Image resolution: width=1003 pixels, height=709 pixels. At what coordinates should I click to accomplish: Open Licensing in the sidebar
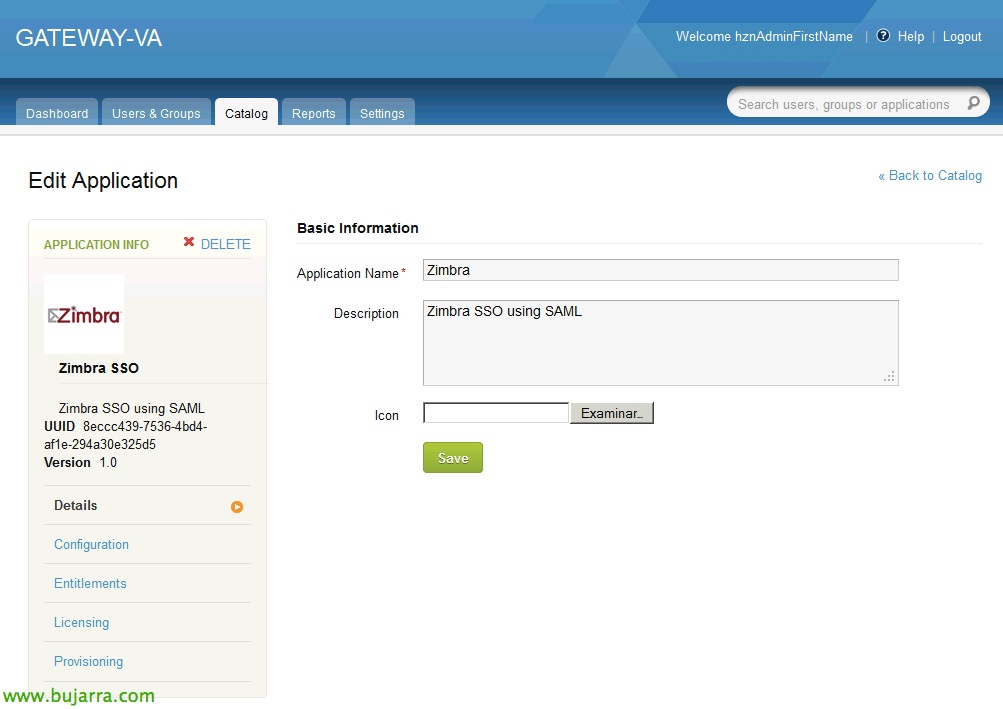81,623
